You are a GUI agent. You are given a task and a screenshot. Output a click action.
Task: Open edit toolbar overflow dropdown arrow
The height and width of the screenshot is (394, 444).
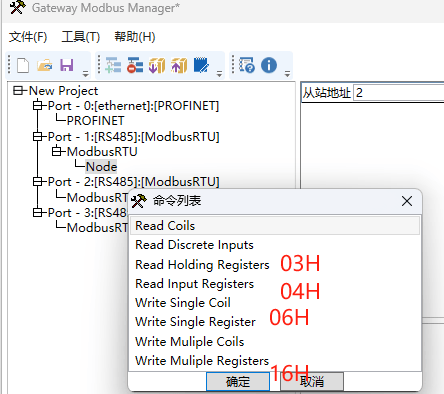[x=219, y=74]
